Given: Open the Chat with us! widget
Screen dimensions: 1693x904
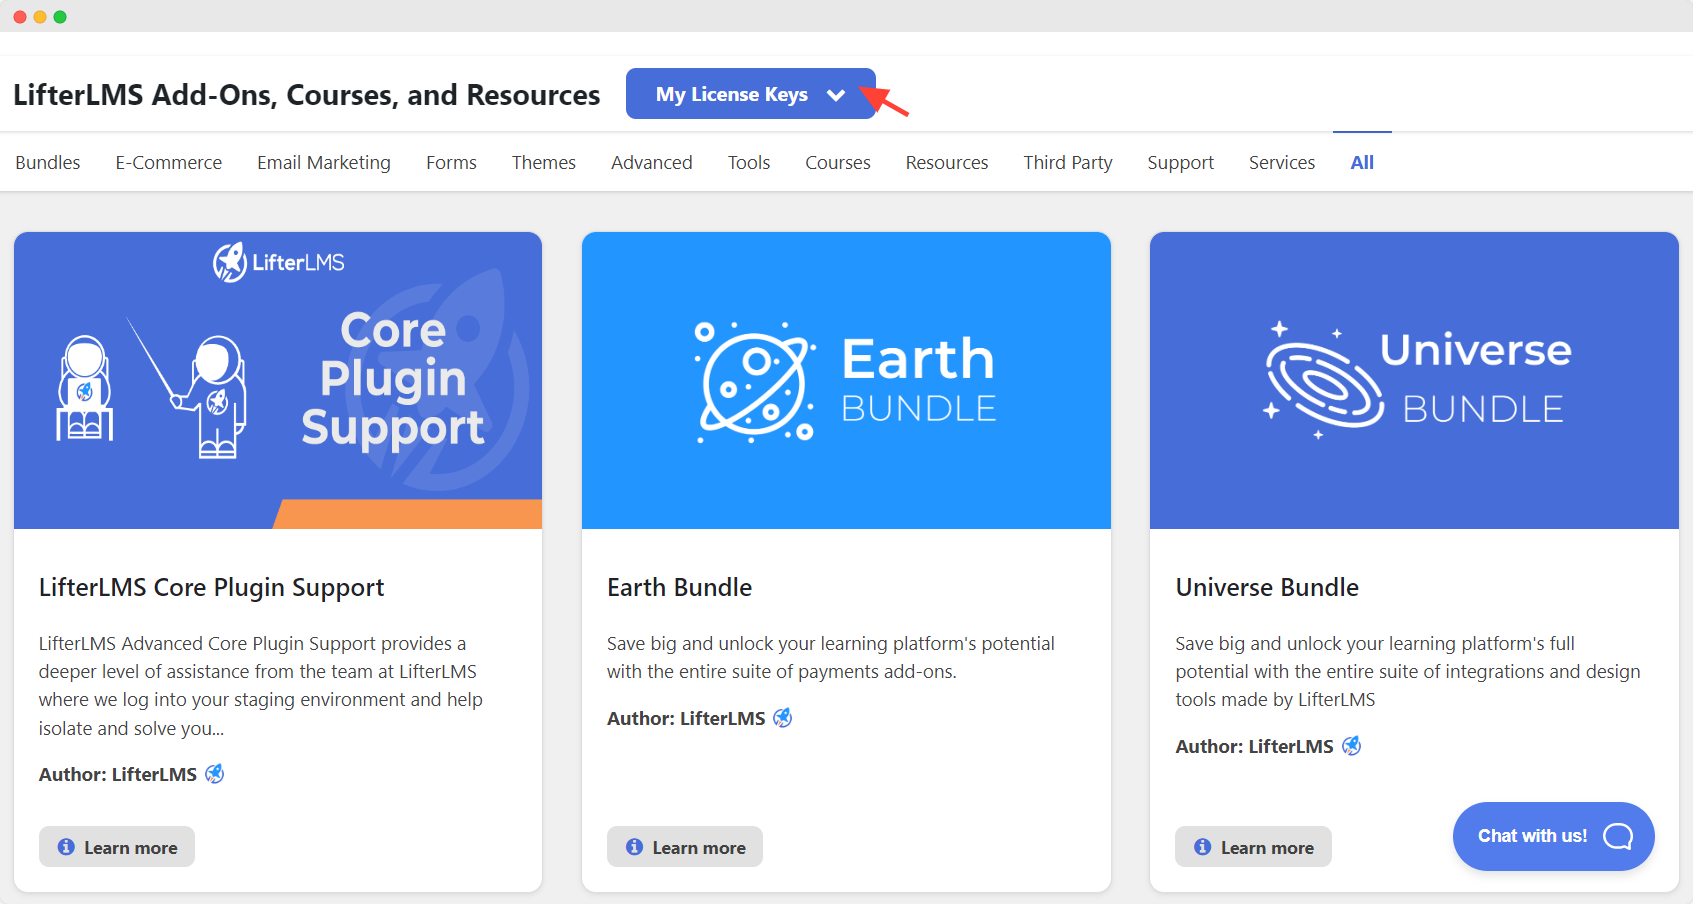Looking at the screenshot, I should click(1554, 836).
